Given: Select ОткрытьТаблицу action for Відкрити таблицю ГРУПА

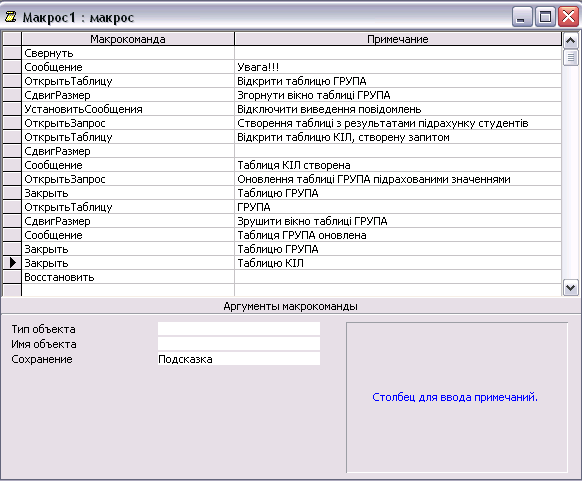Looking at the screenshot, I should pos(128,81).
